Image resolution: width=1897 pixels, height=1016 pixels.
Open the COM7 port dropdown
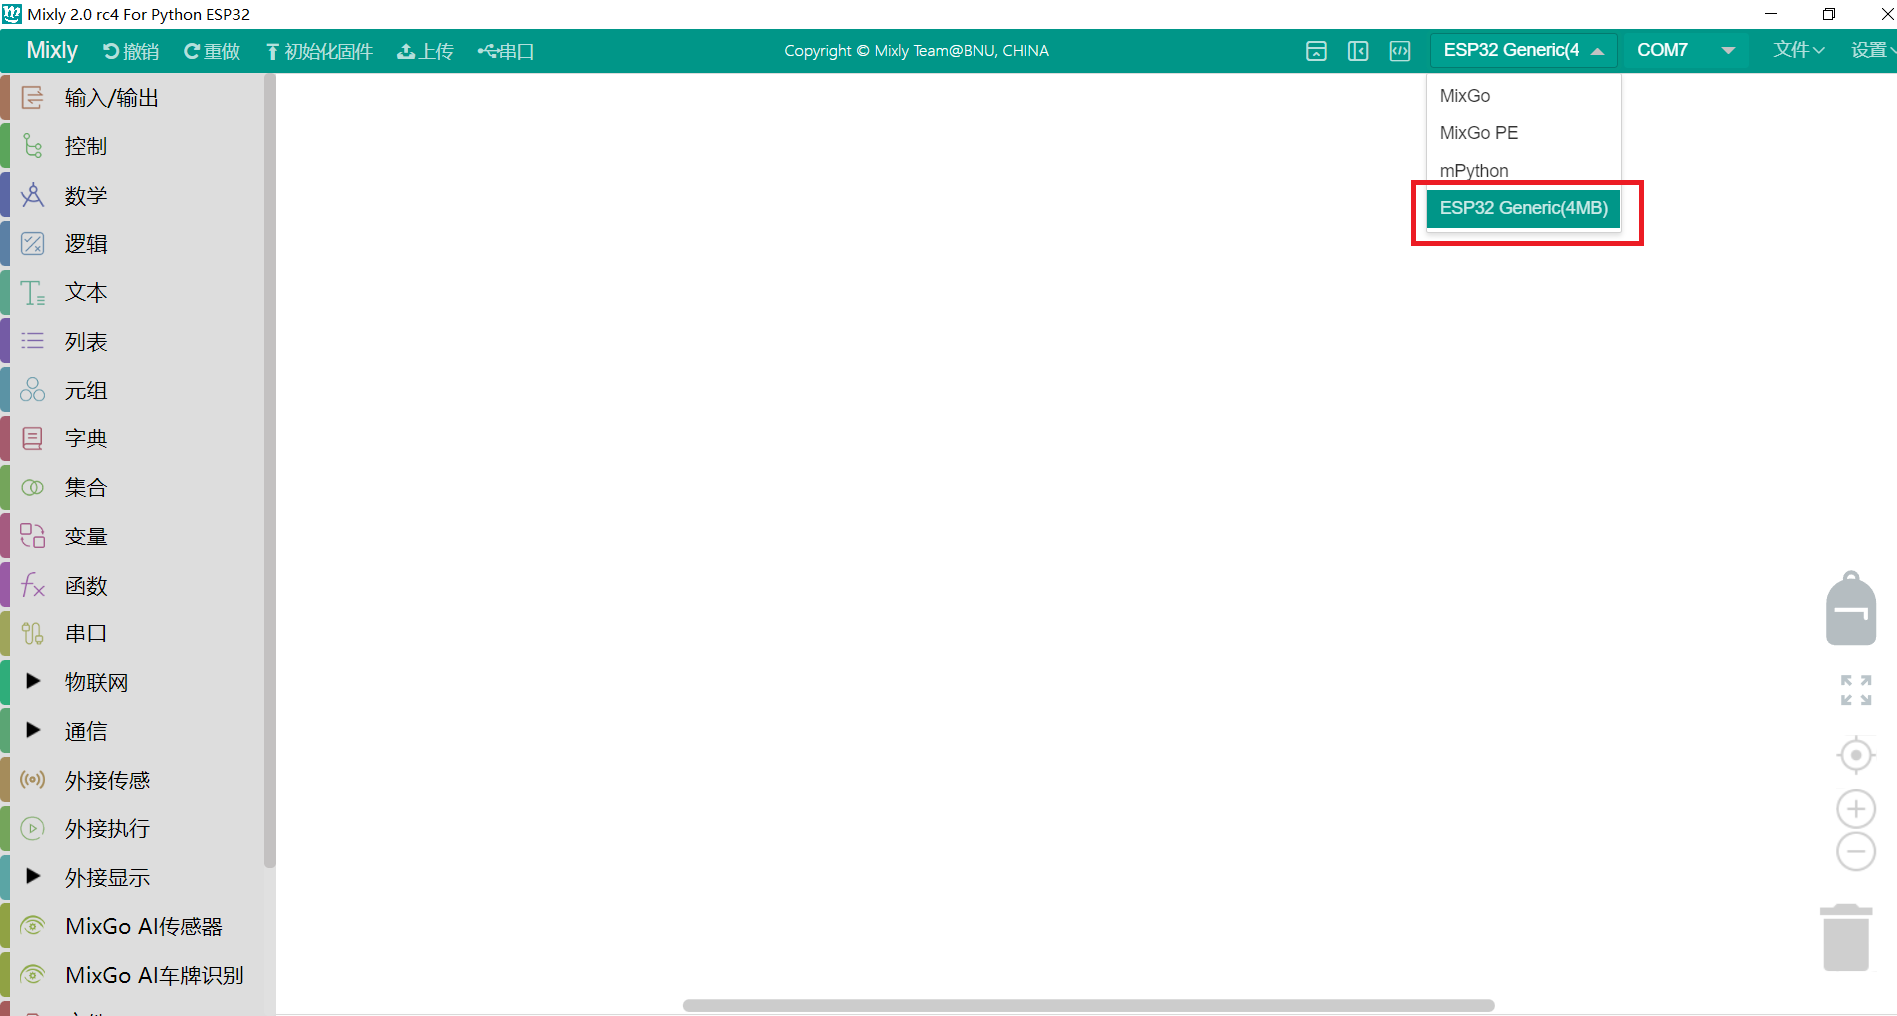[1685, 50]
